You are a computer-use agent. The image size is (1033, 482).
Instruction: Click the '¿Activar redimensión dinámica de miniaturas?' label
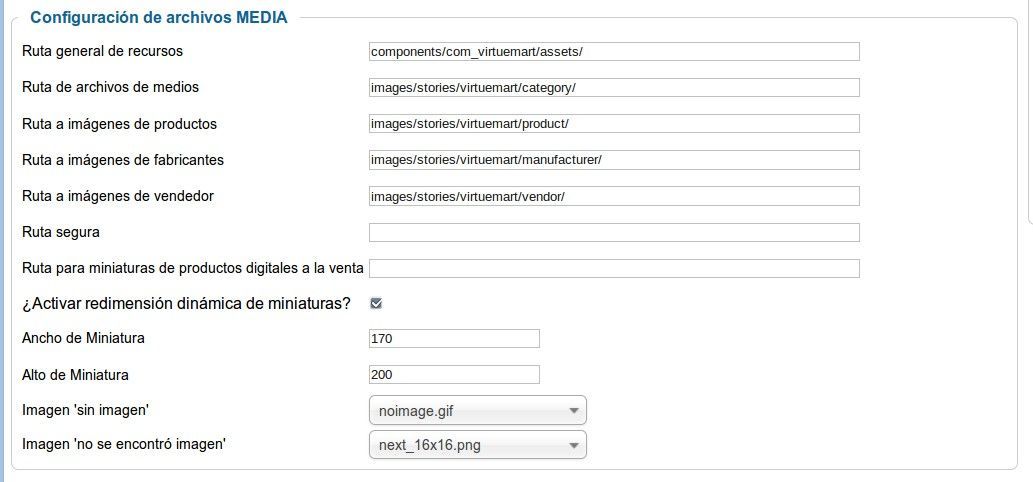click(x=186, y=304)
